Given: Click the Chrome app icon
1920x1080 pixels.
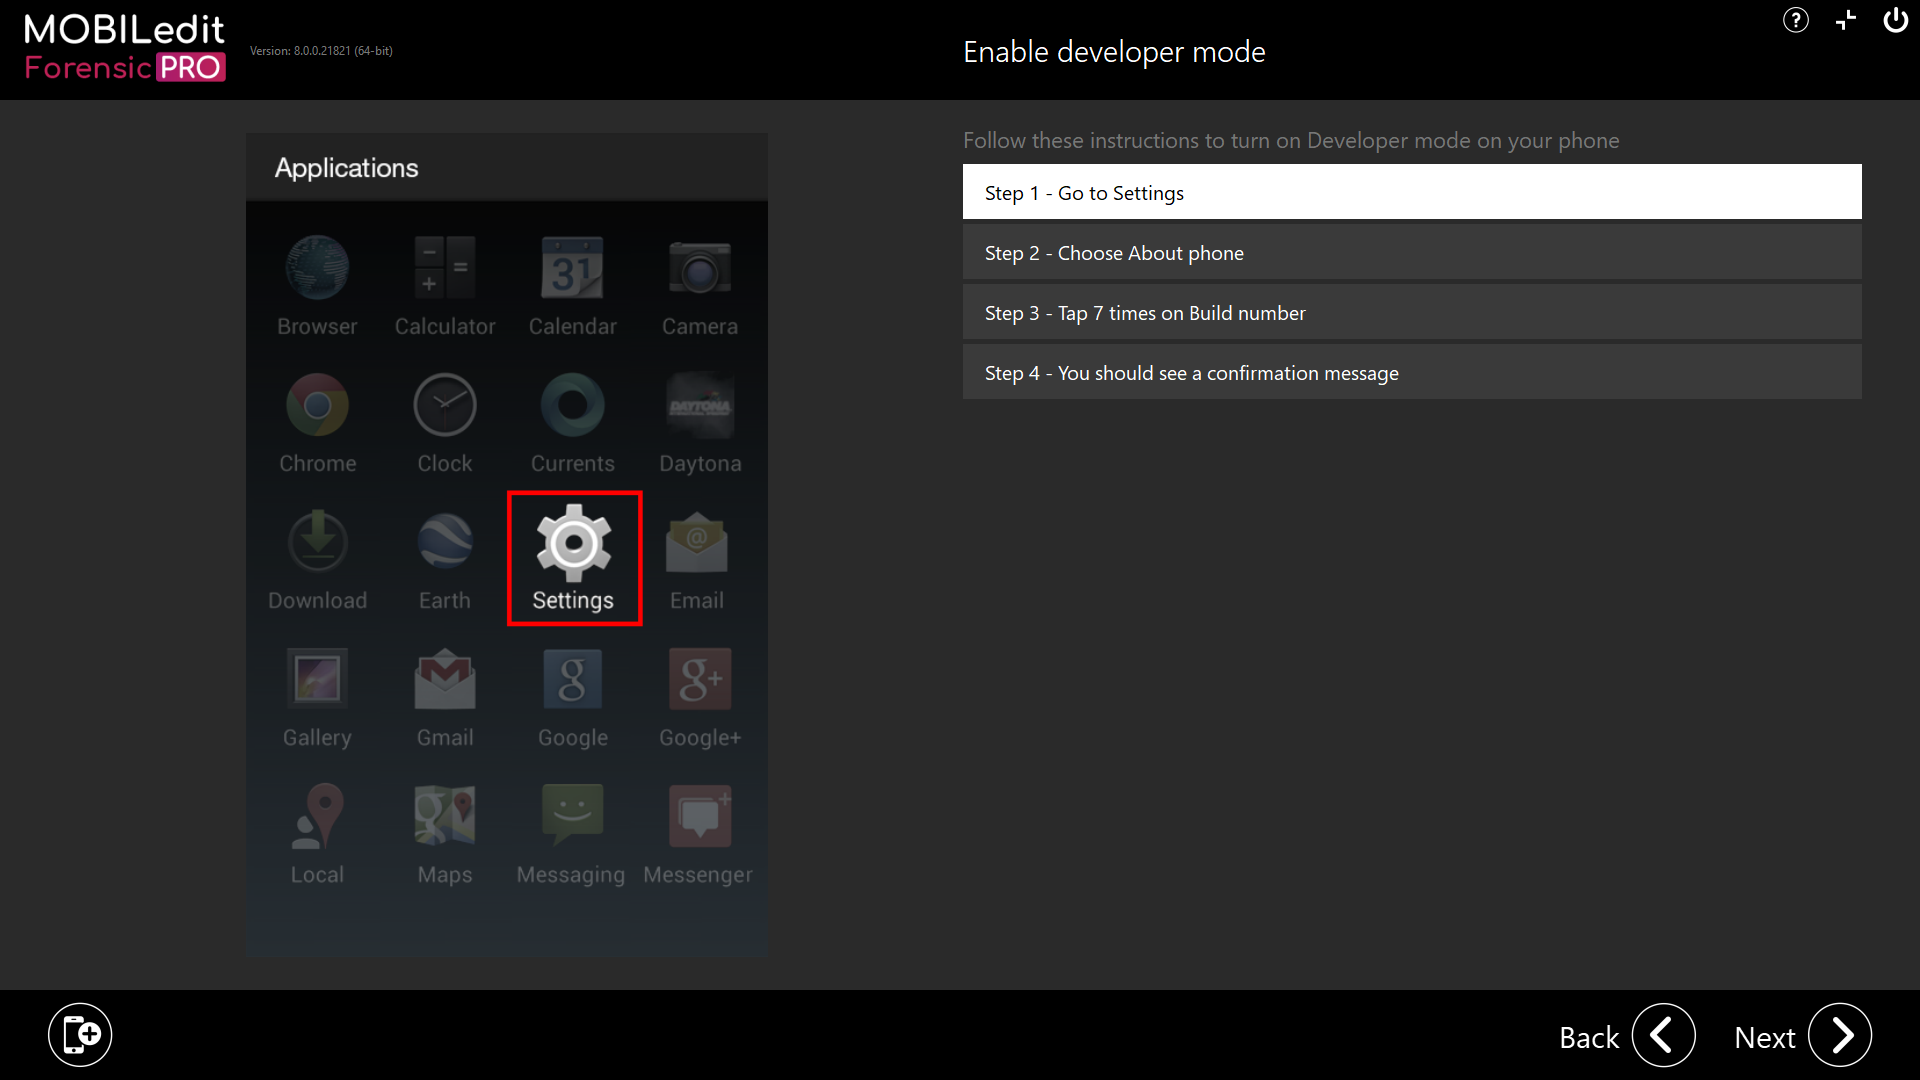Looking at the screenshot, I should coord(317,405).
